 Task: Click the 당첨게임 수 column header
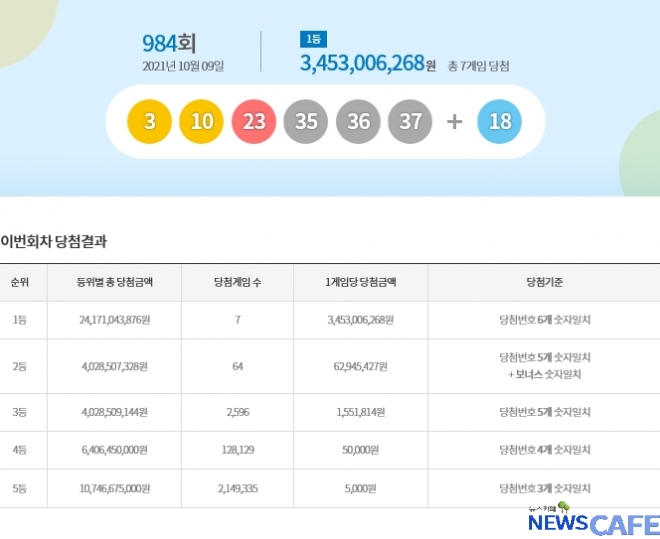(x=237, y=282)
